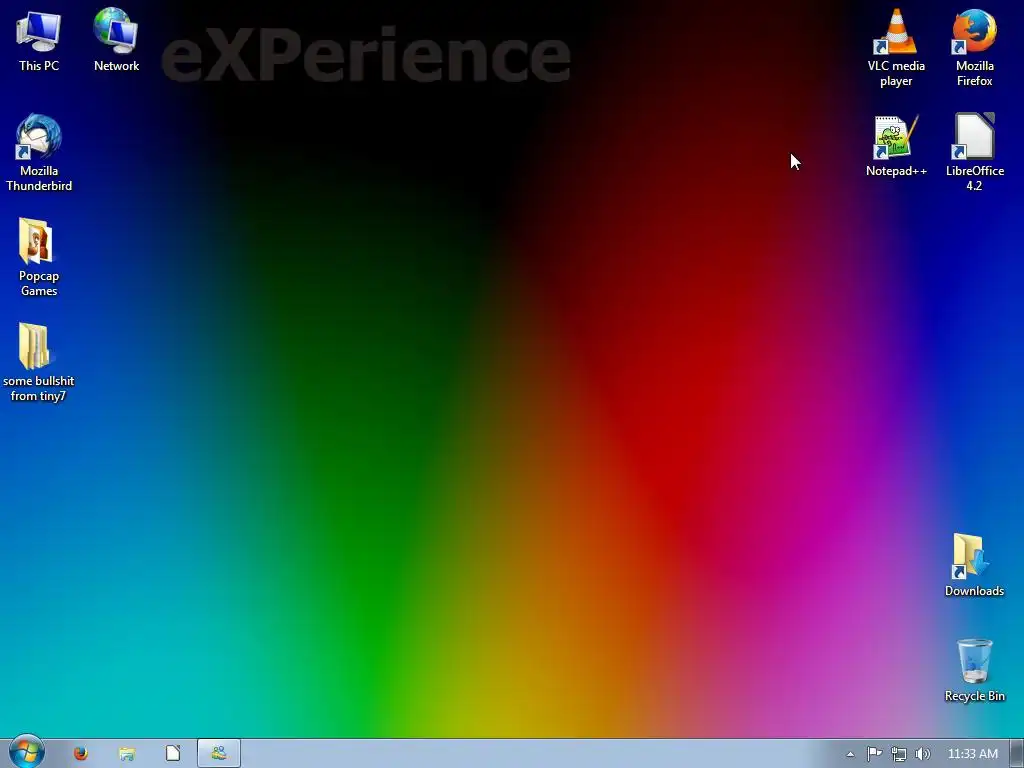Image resolution: width=1024 pixels, height=768 pixels.
Task: Select the Mozilla Thunderbird shortcut
Action: [x=39, y=153]
